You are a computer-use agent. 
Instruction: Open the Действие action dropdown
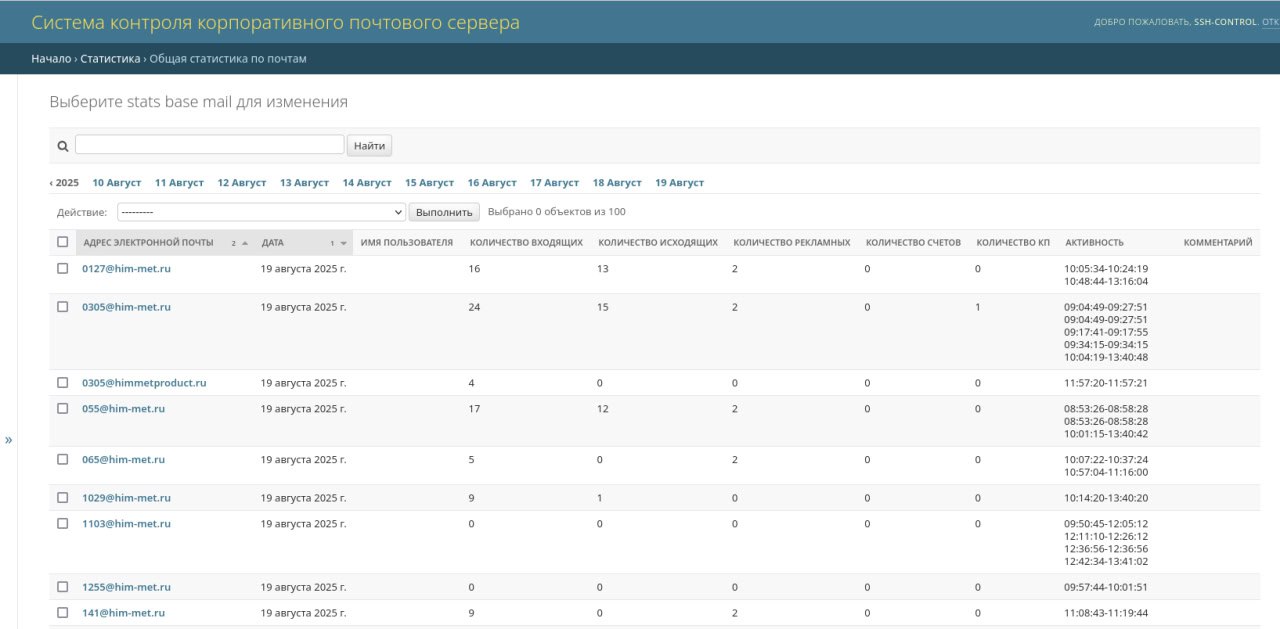point(261,212)
